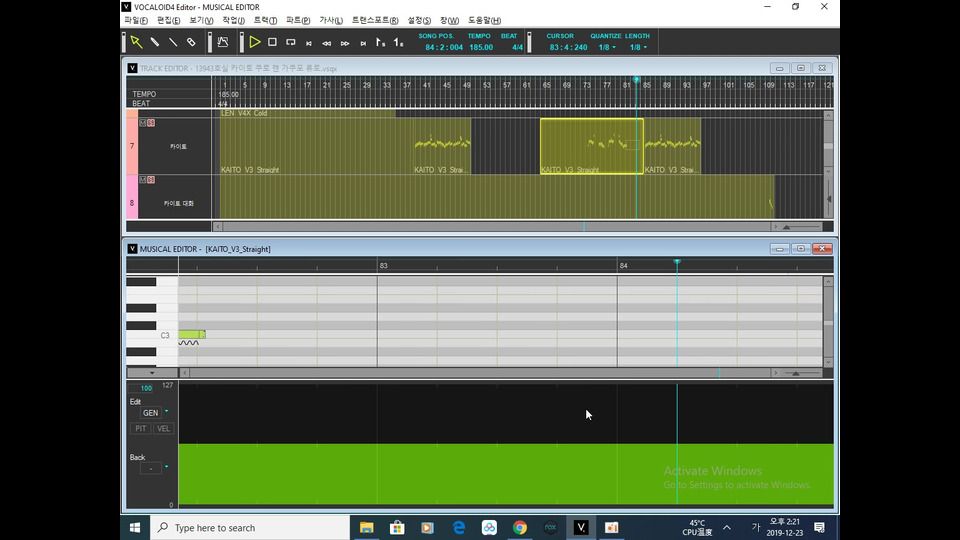Image resolution: width=960 pixels, height=540 pixels.
Task: Jump to song end
Action: tap(363, 43)
